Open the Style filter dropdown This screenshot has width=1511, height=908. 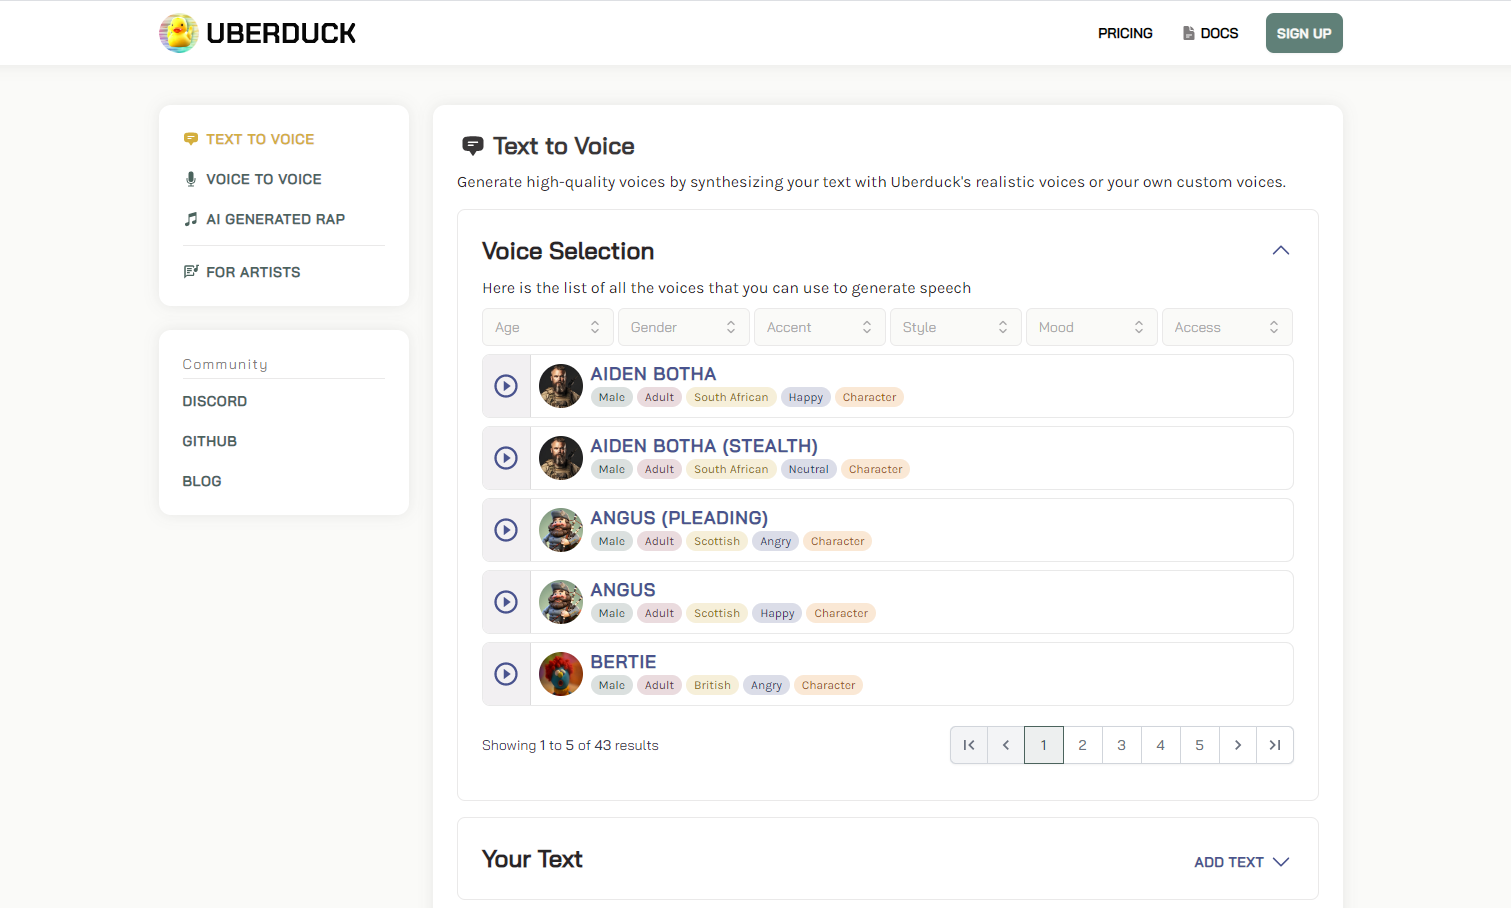955,327
